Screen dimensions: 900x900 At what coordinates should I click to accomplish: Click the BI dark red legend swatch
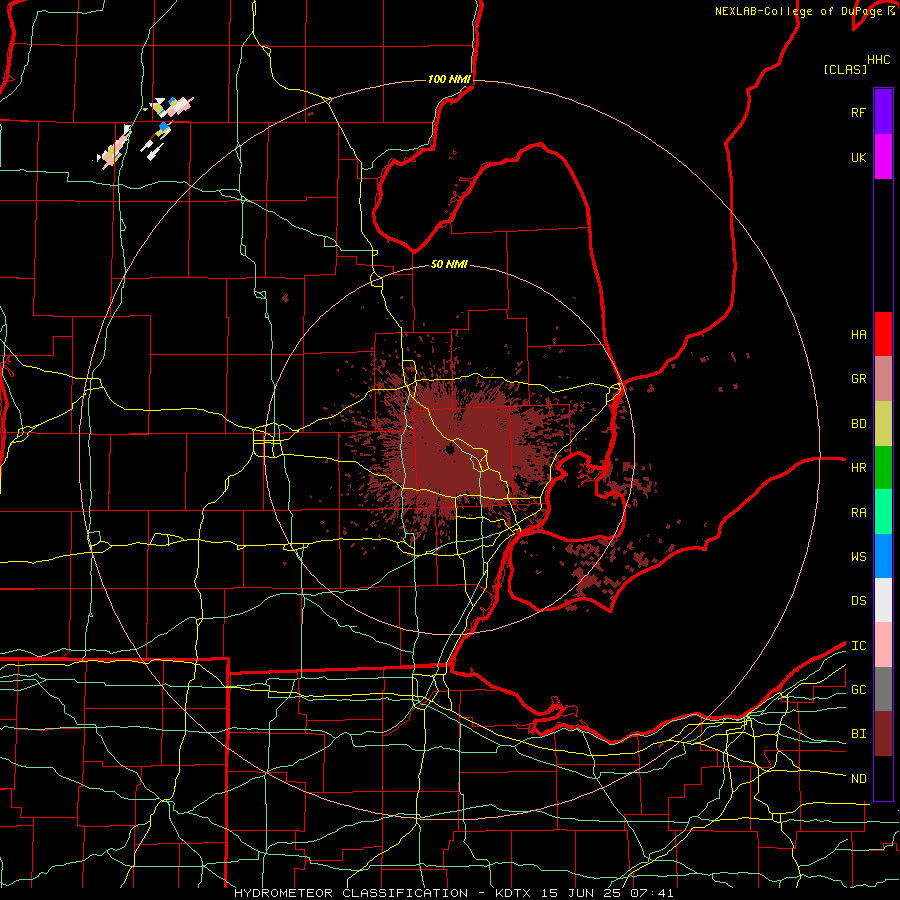tap(883, 734)
